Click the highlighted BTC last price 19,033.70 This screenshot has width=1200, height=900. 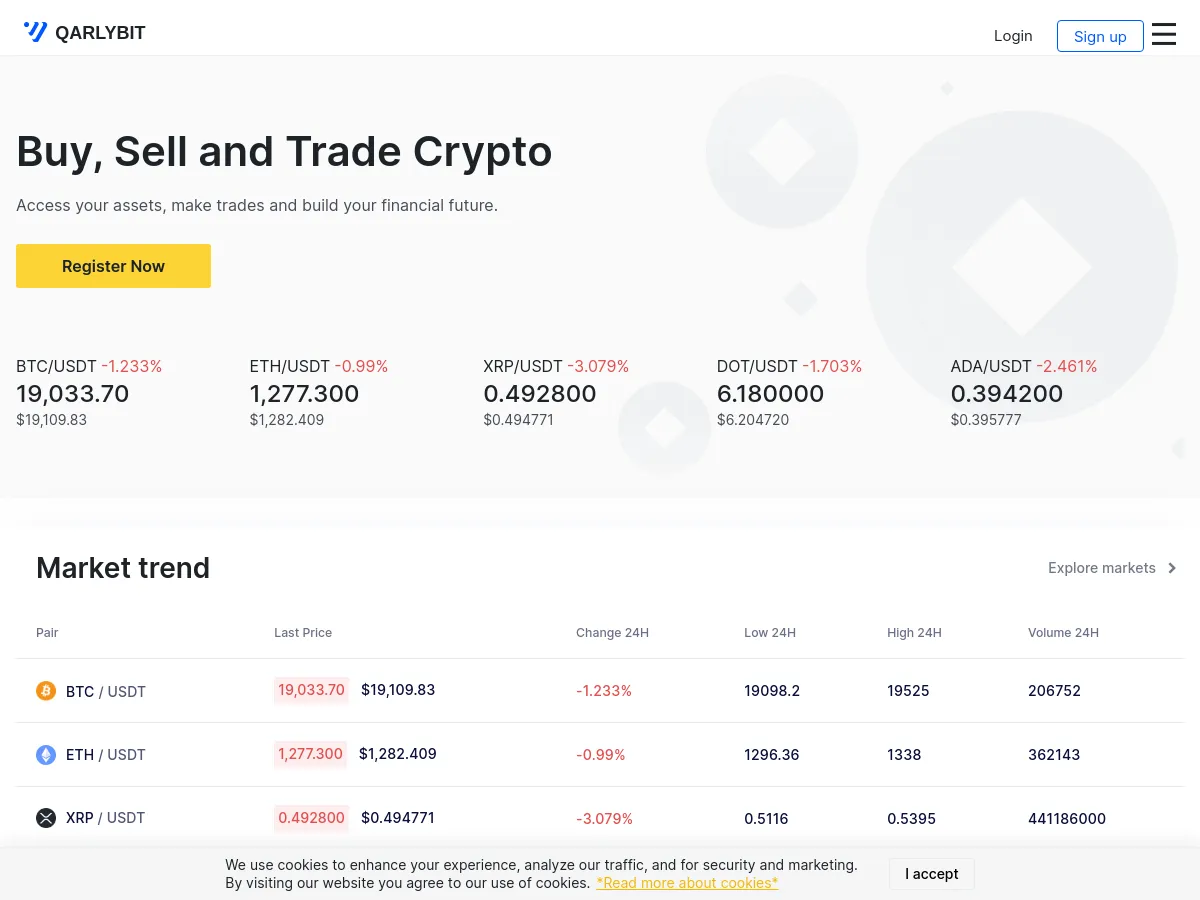pyautogui.click(x=311, y=689)
